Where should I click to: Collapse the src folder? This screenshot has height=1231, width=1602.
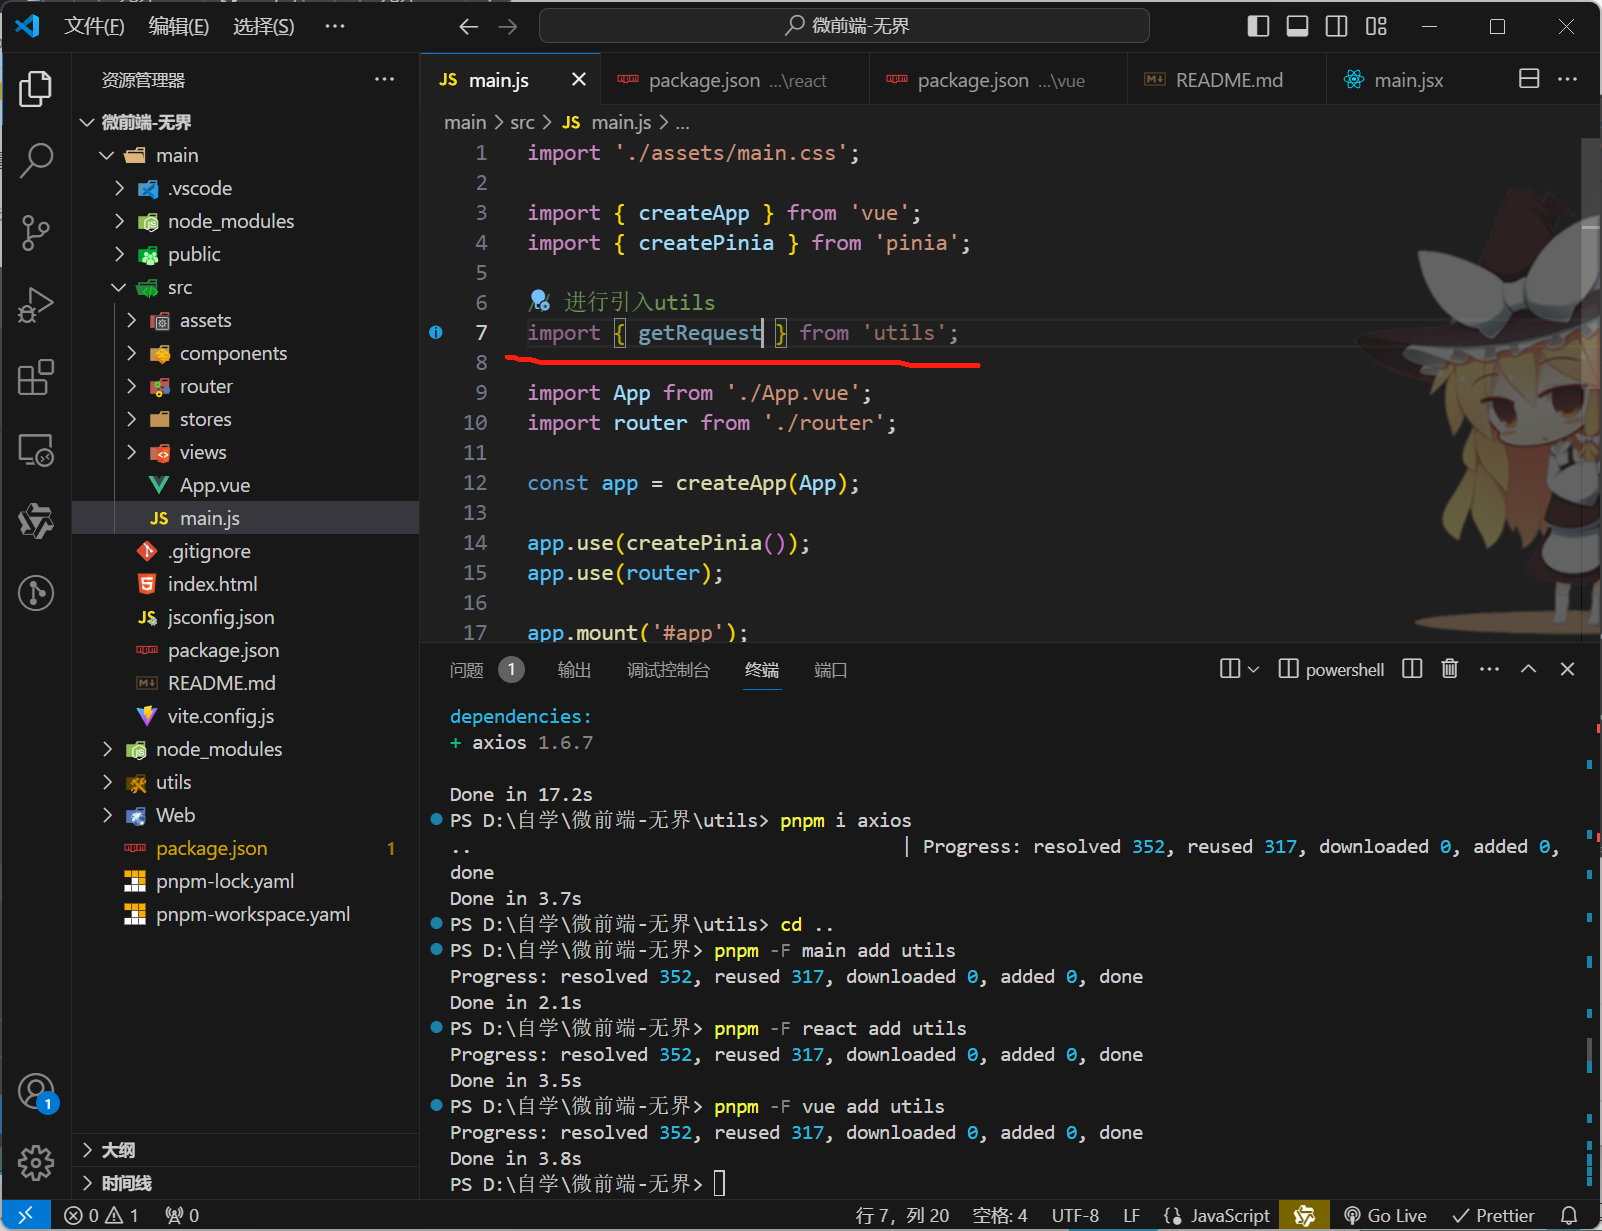(x=119, y=287)
